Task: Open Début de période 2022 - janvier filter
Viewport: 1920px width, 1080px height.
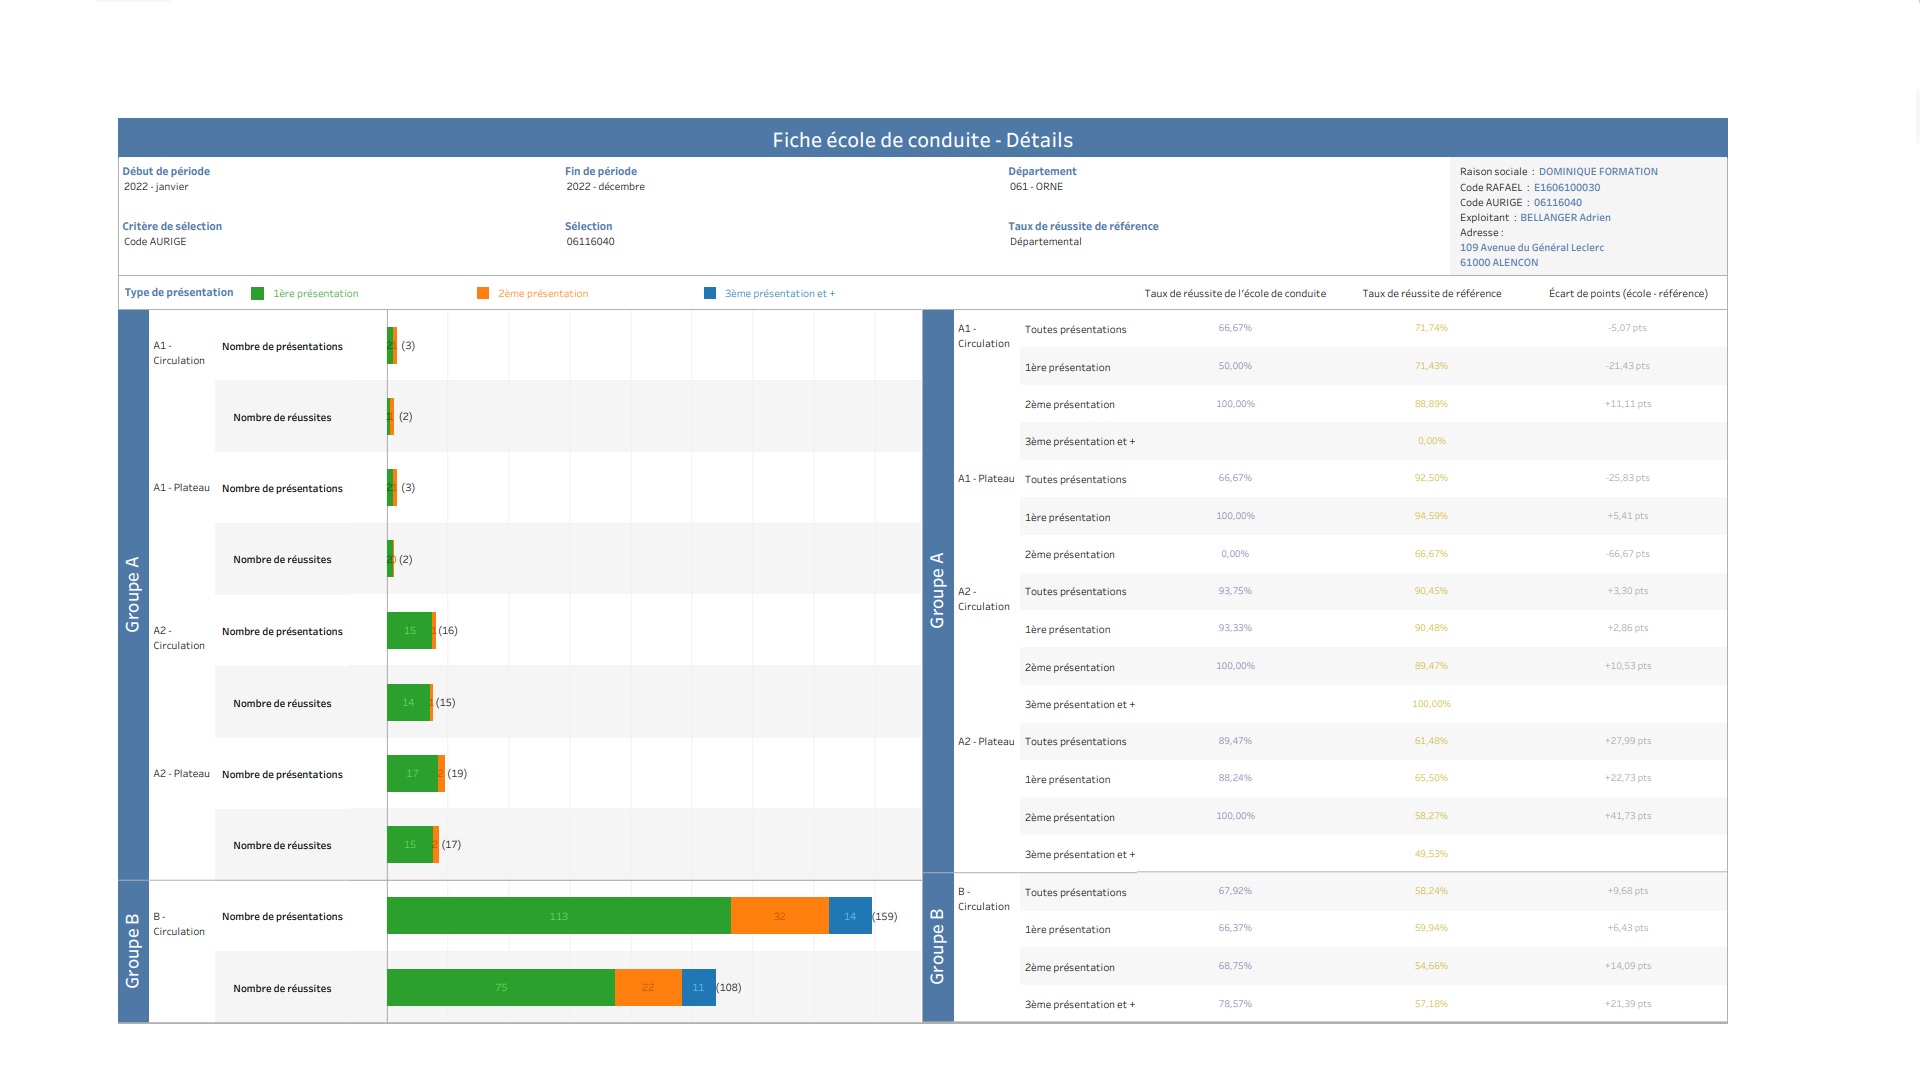Action: tap(156, 187)
